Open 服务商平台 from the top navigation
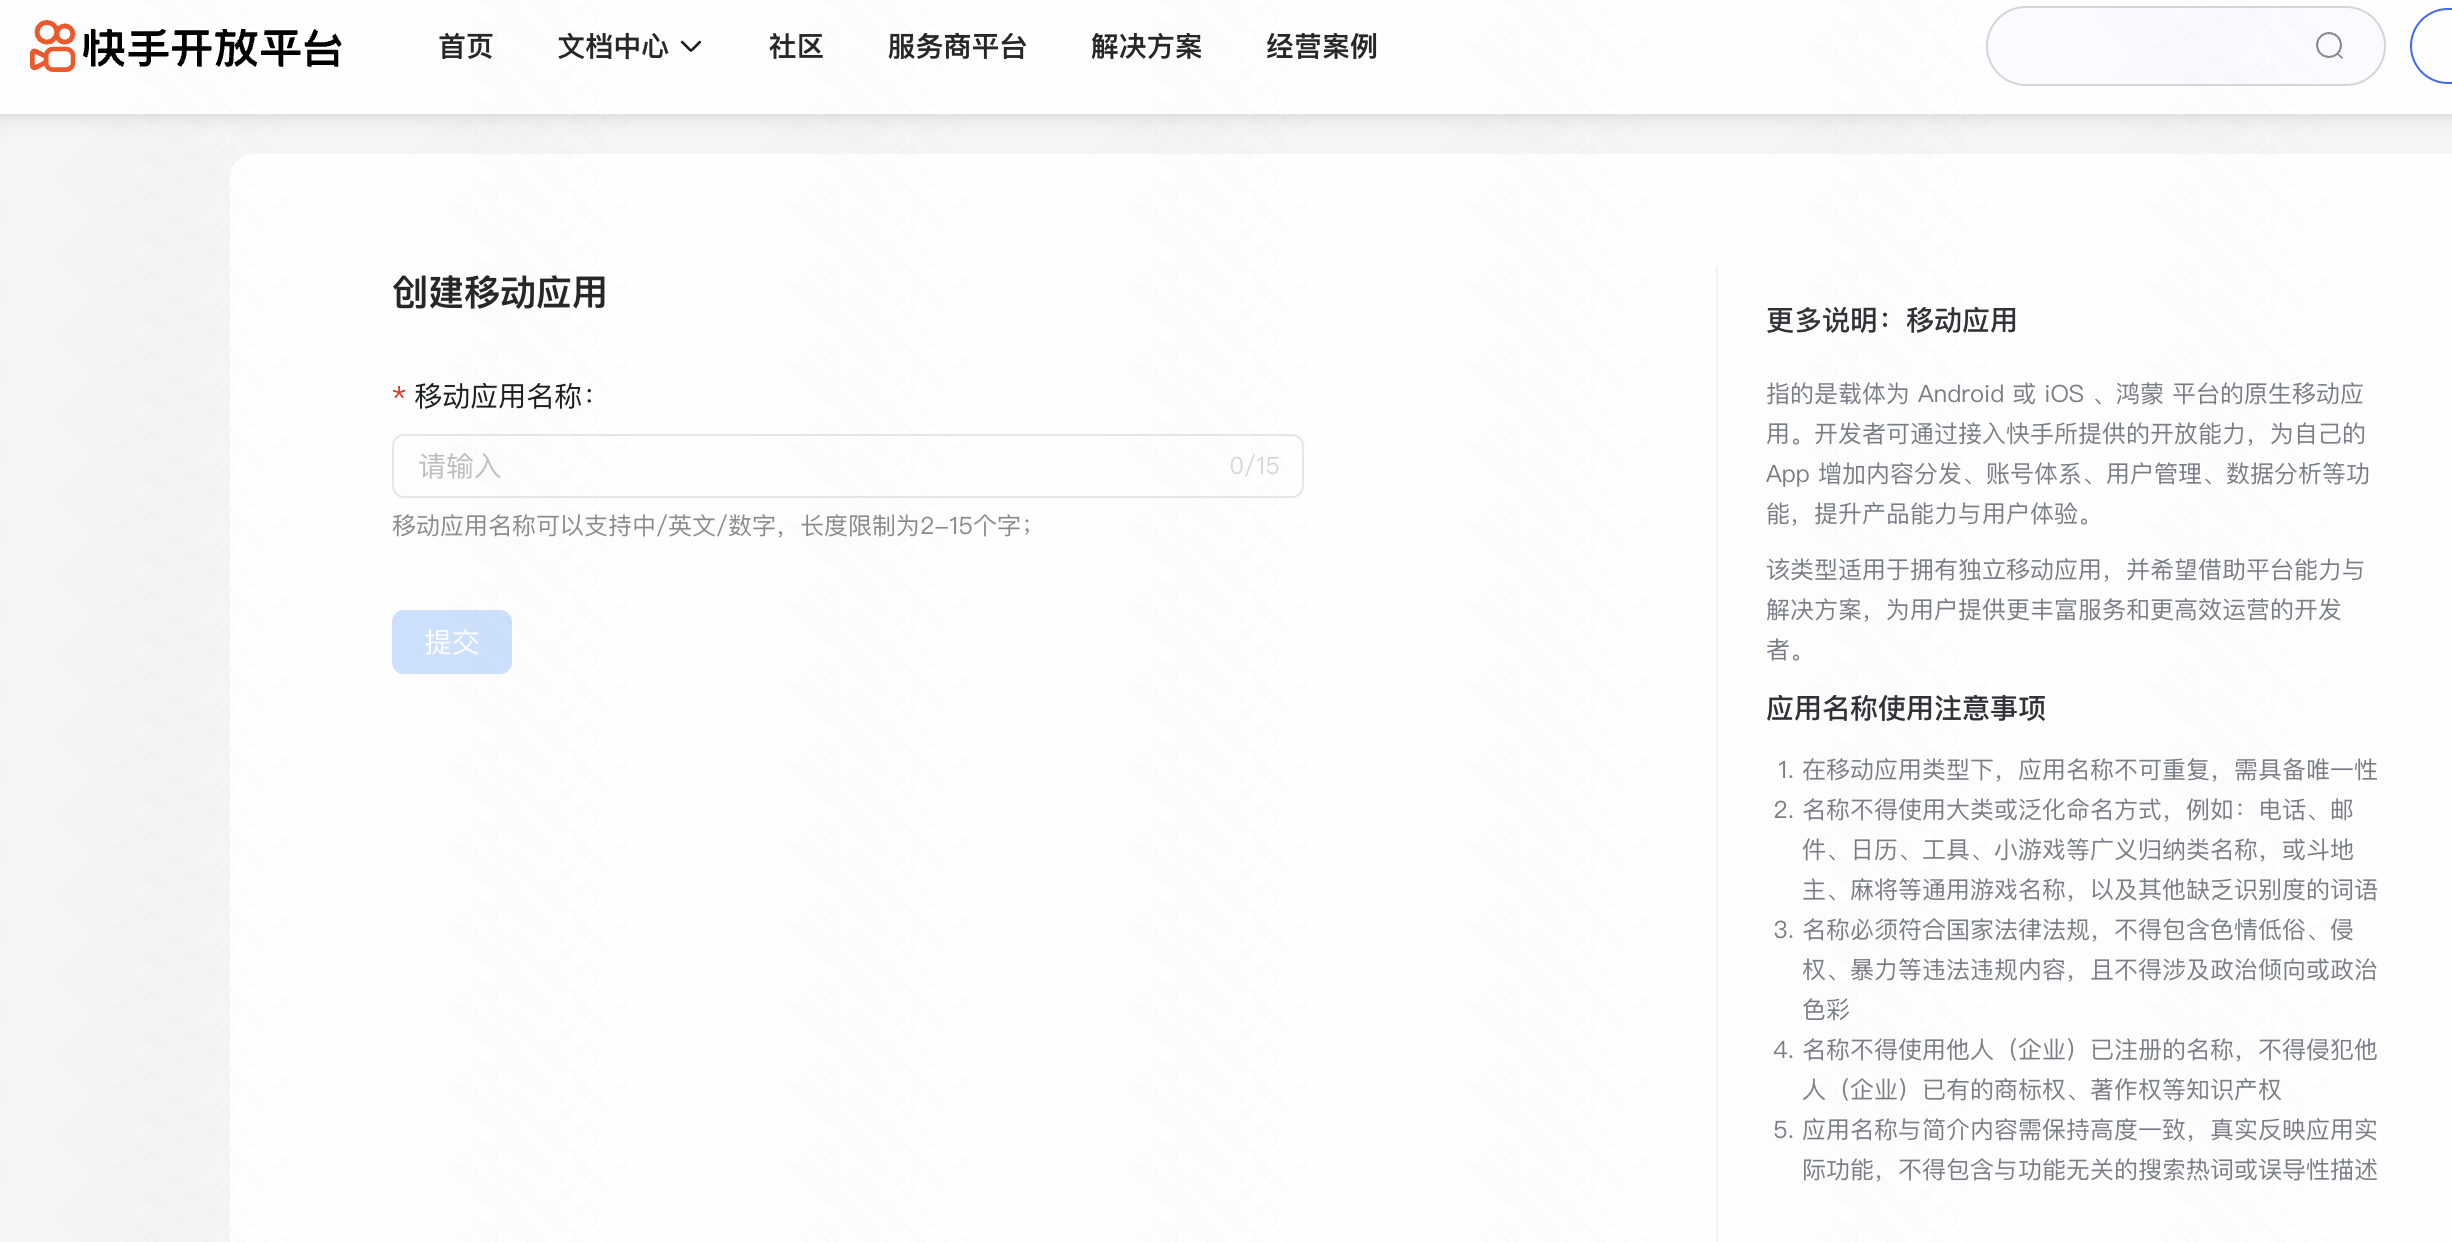 pyautogui.click(x=957, y=46)
